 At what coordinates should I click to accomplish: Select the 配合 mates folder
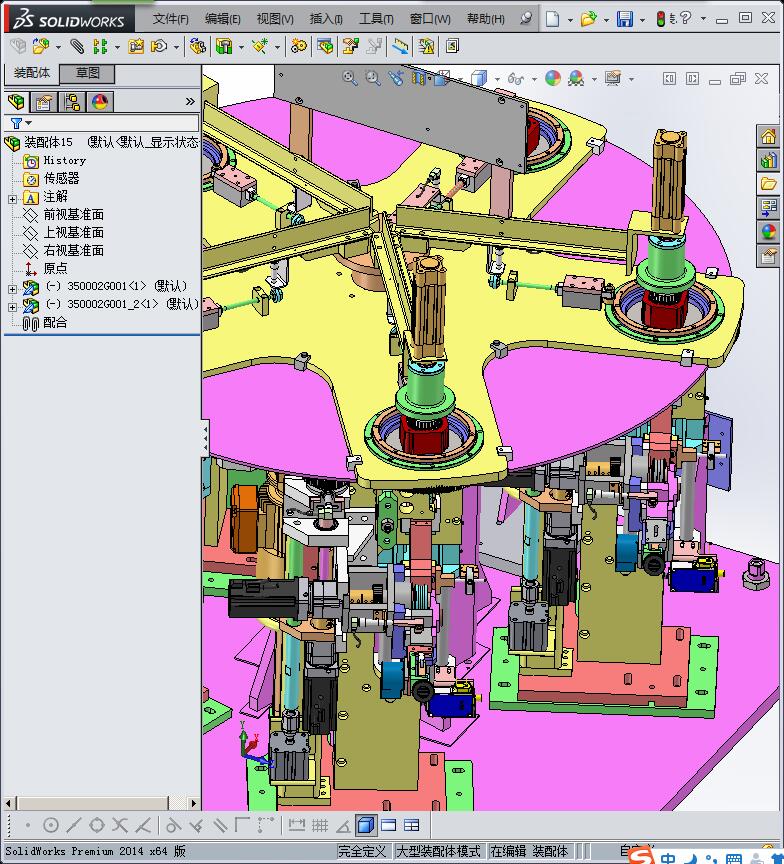(x=55, y=322)
